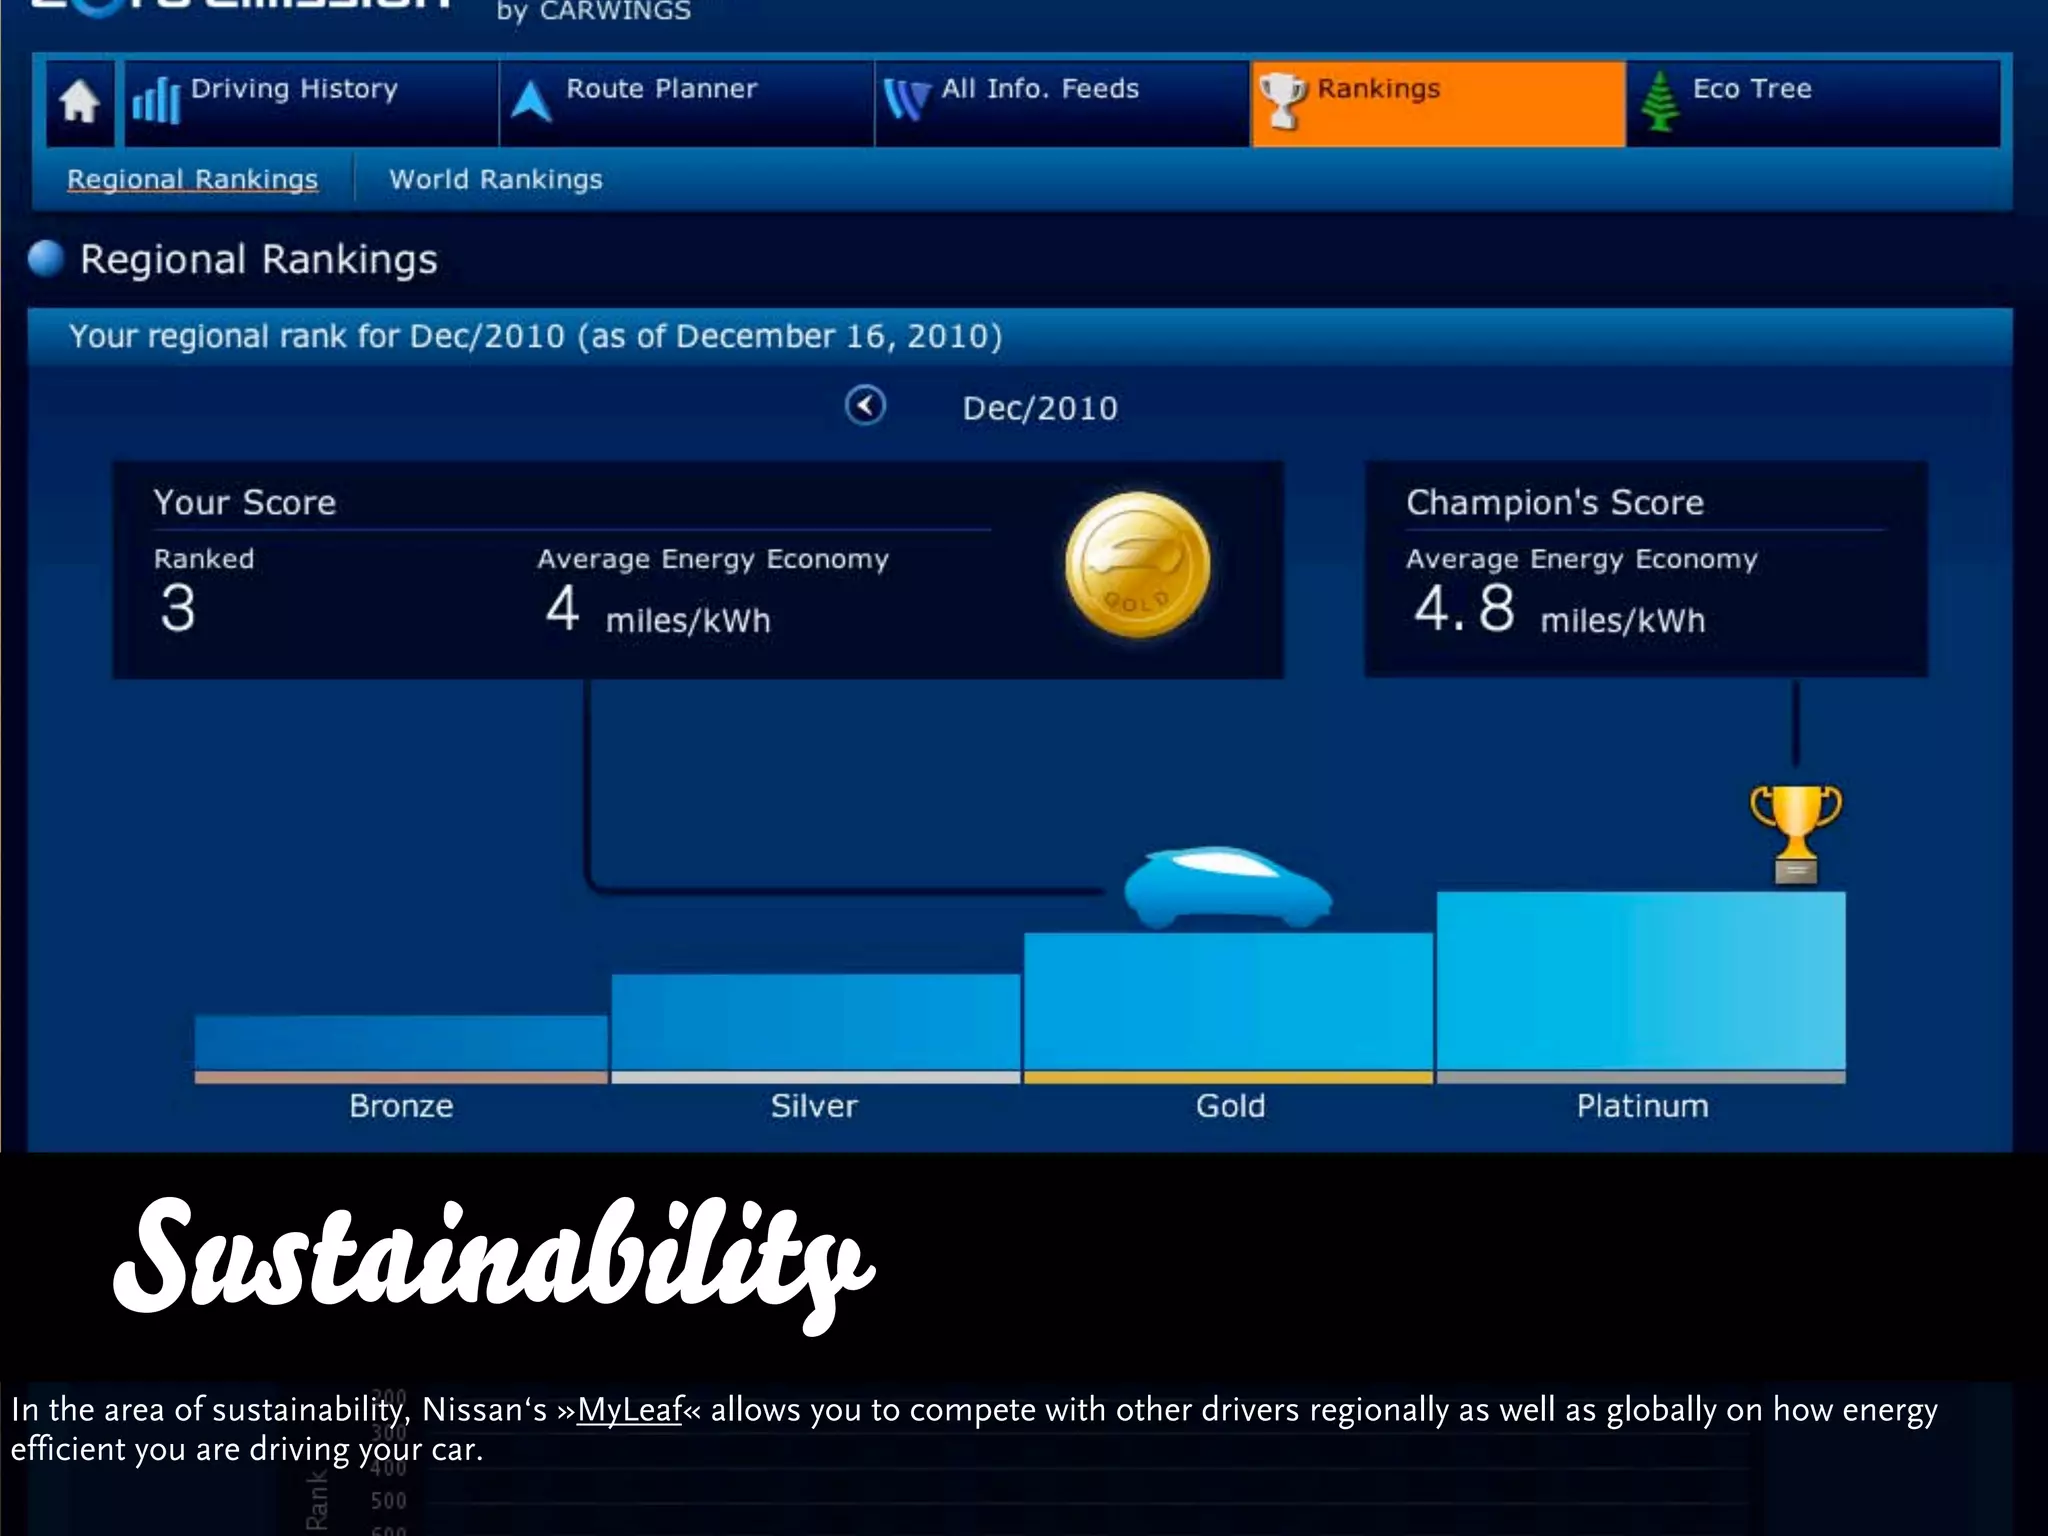
Task: Click the Platinum label
Action: point(1642,1106)
